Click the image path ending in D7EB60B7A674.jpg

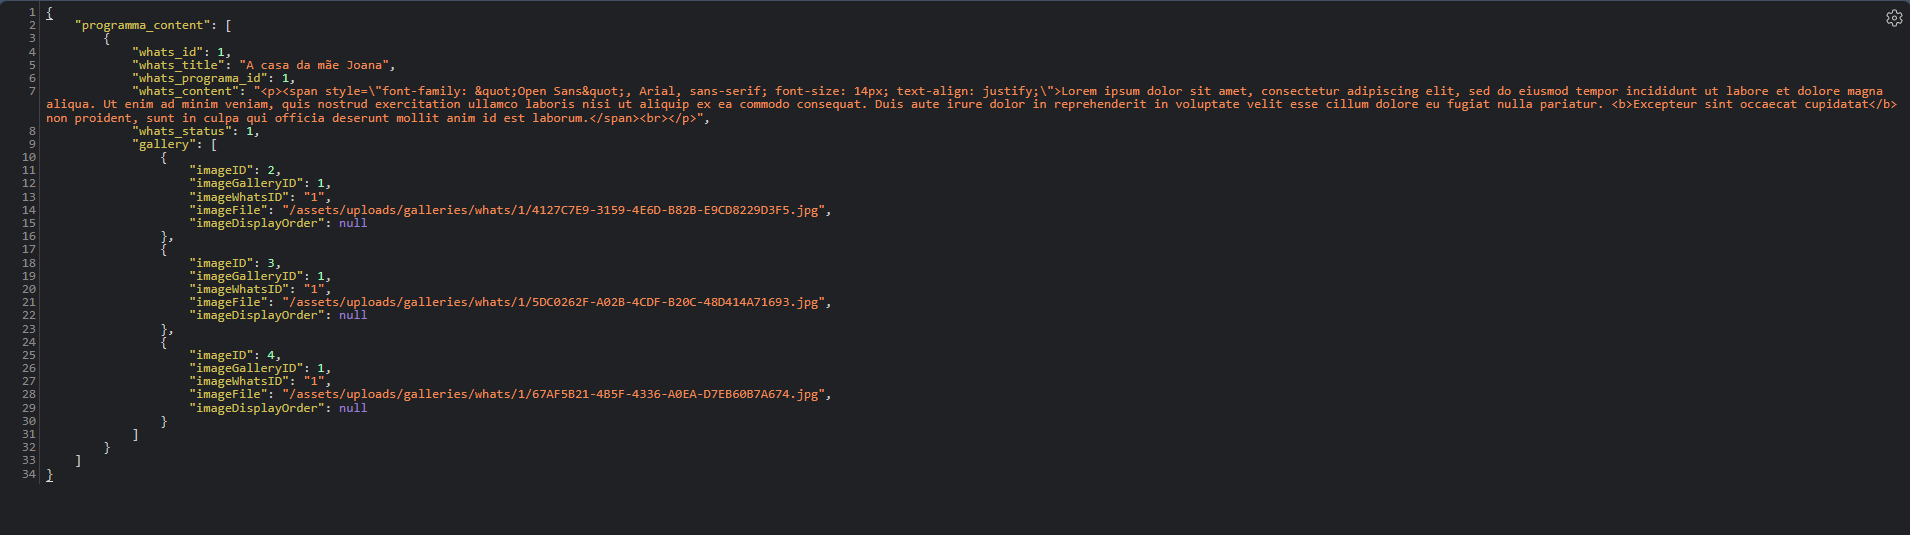tap(553, 394)
